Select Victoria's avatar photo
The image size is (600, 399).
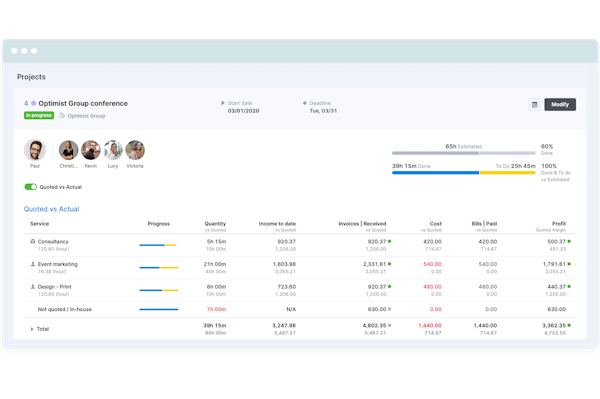tap(135, 150)
